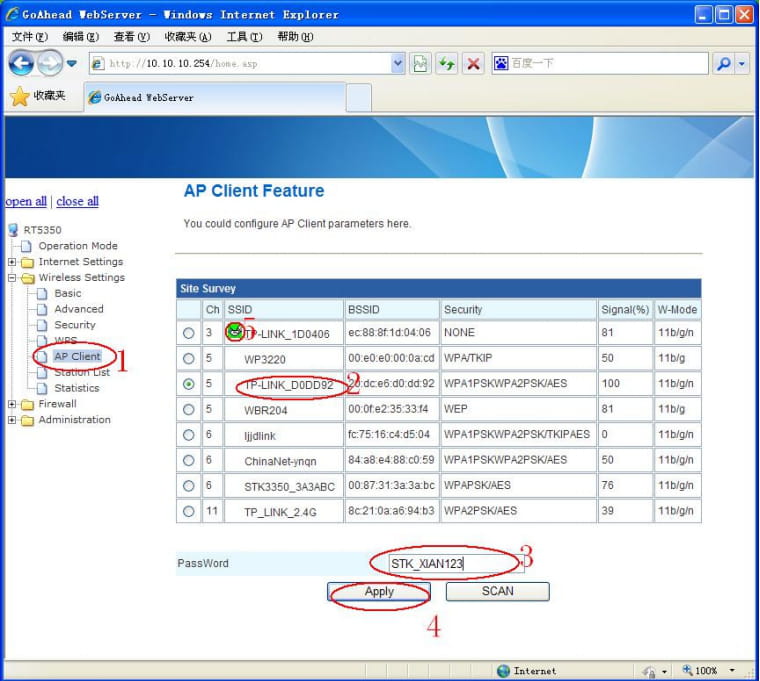
Task: Select the STK3350_3A3ABC network radio button
Action: pos(189,486)
